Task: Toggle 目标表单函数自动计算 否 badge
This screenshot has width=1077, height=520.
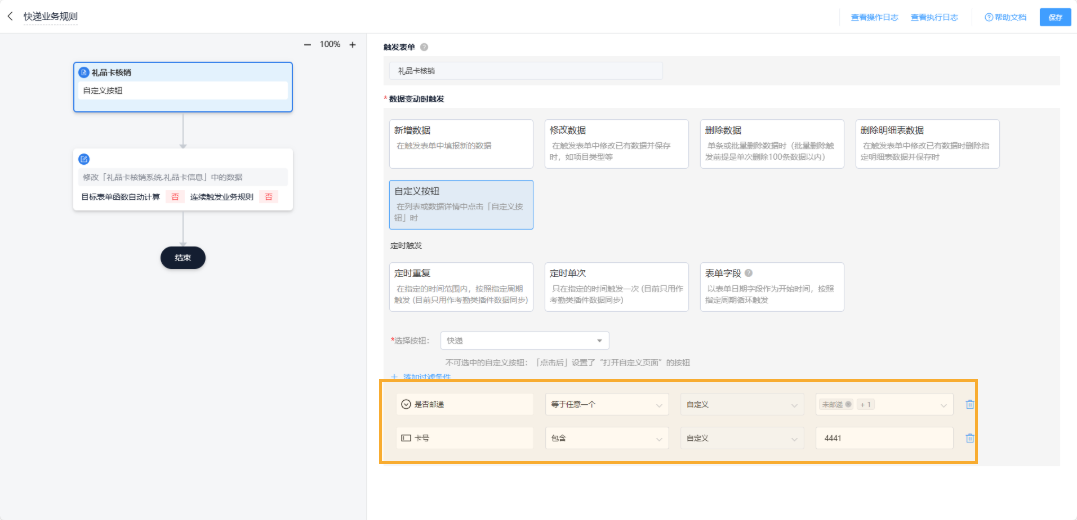Action: tap(174, 197)
